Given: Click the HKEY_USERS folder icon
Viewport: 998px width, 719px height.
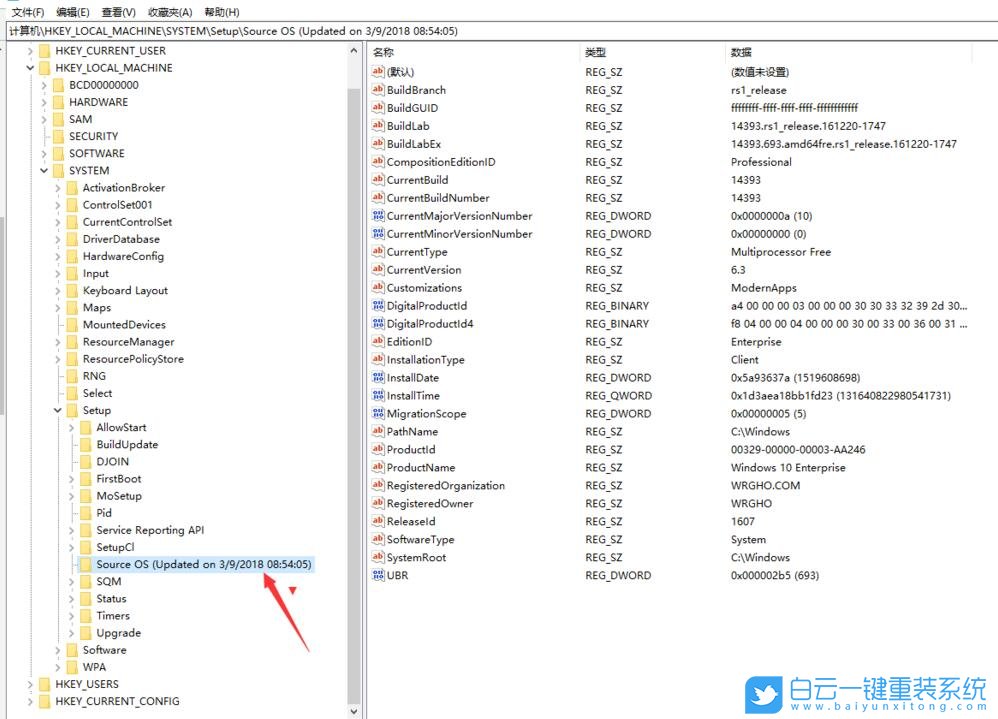Looking at the screenshot, I should tap(44, 684).
